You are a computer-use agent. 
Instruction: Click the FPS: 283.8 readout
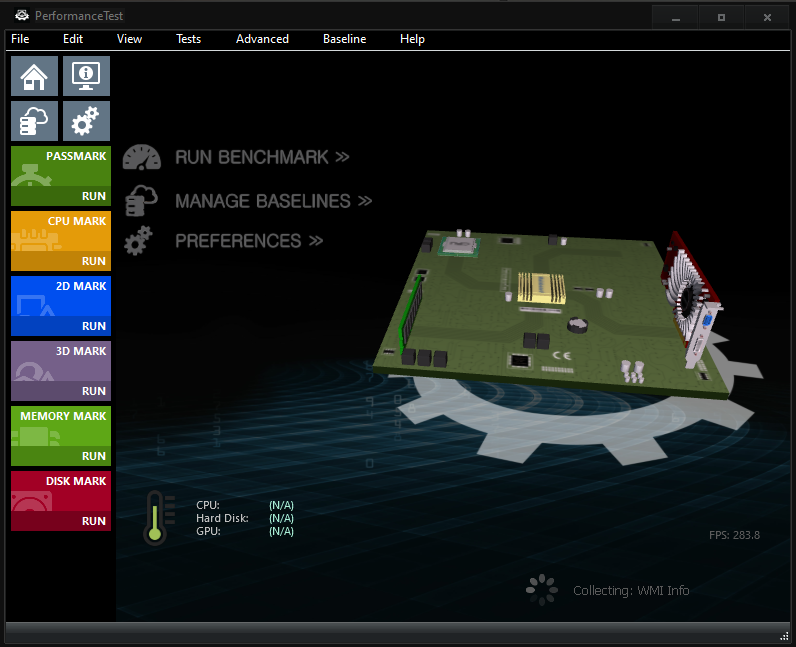coord(734,535)
